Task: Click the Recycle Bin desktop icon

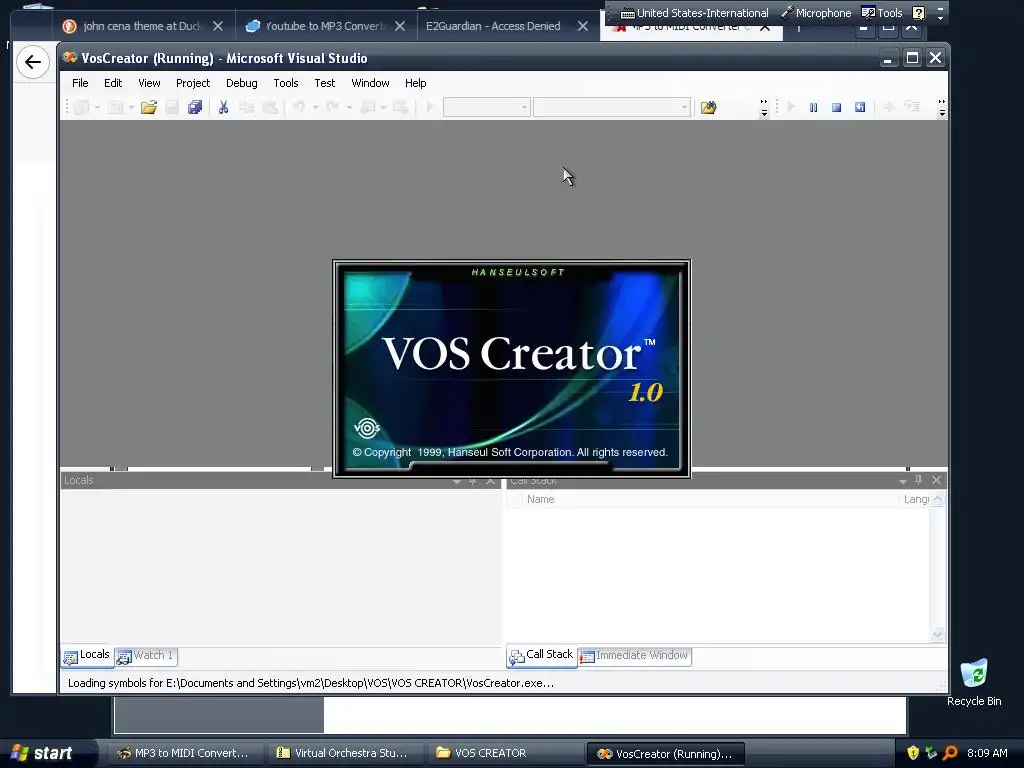Action: click(974, 682)
